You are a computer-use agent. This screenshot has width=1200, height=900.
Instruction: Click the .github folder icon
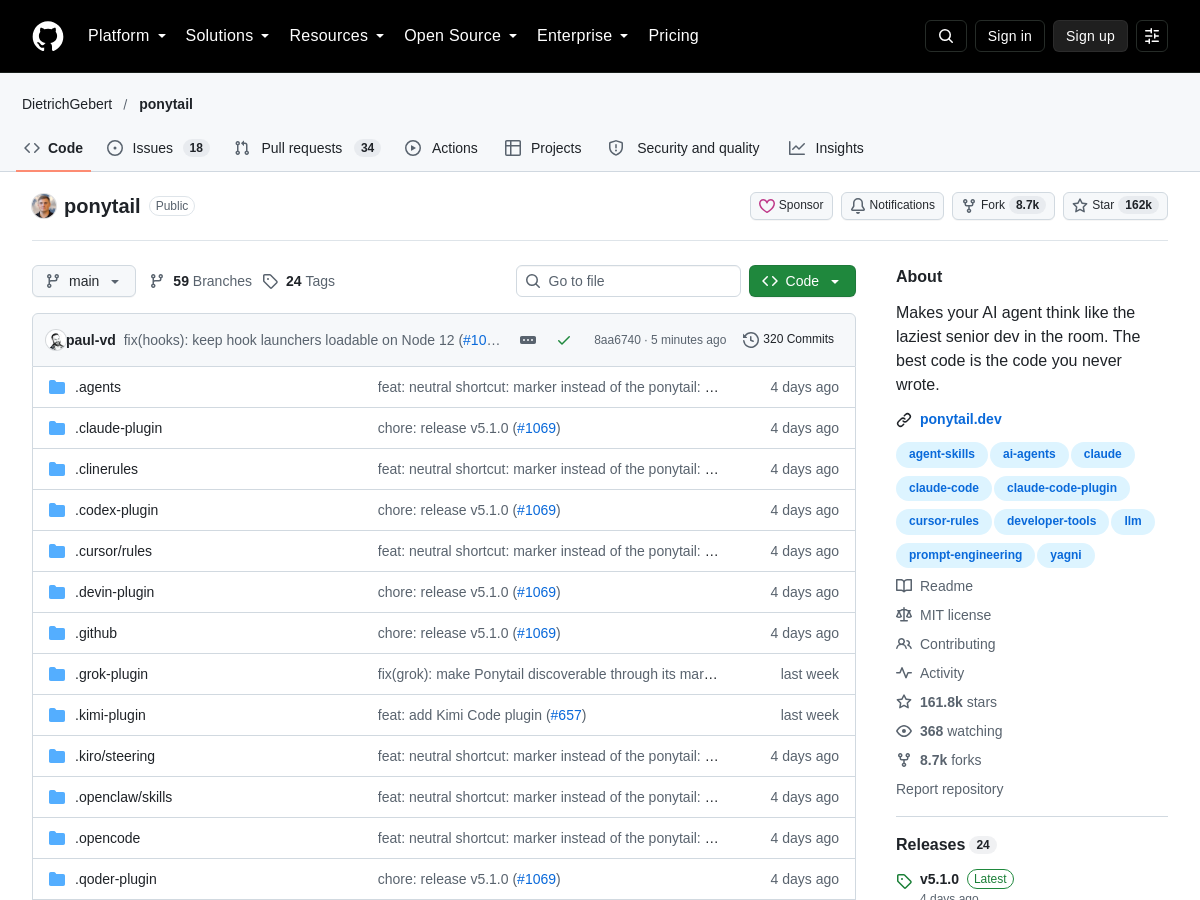pyautogui.click(x=57, y=633)
